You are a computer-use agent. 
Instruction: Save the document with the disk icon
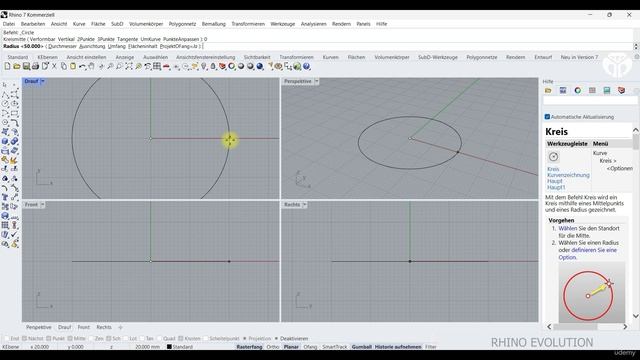coord(26,66)
